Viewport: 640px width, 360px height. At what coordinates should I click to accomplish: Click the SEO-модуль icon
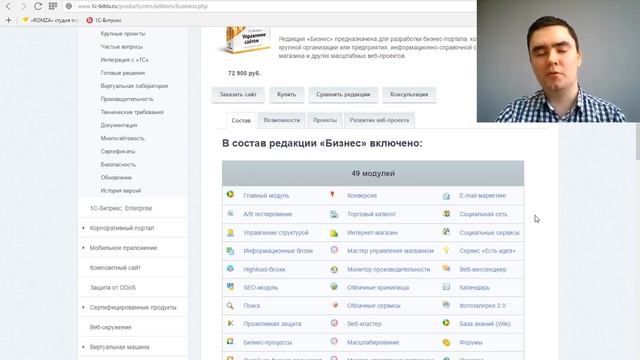(230, 287)
